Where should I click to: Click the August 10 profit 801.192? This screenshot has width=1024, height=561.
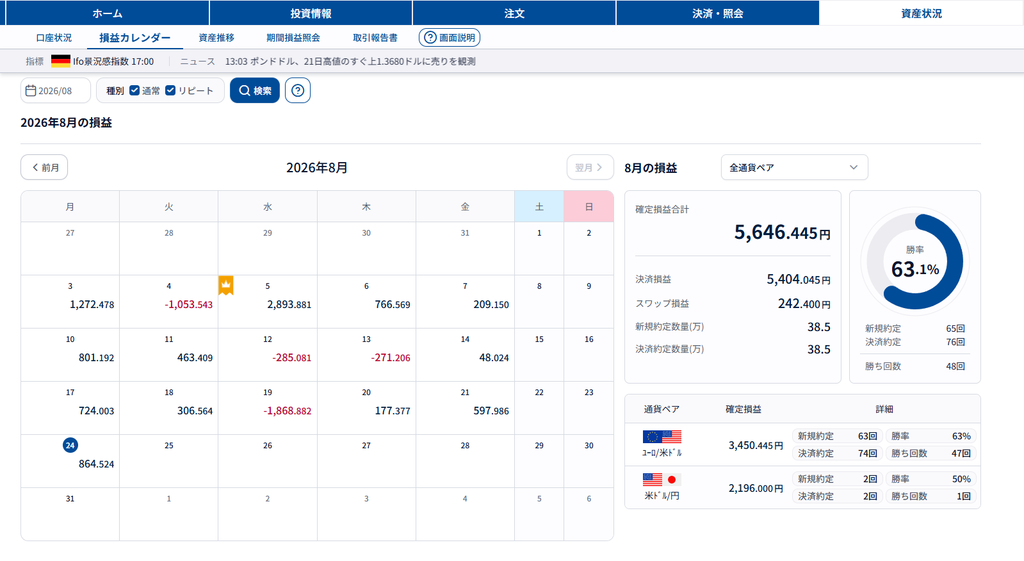pyautogui.click(x=96, y=358)
